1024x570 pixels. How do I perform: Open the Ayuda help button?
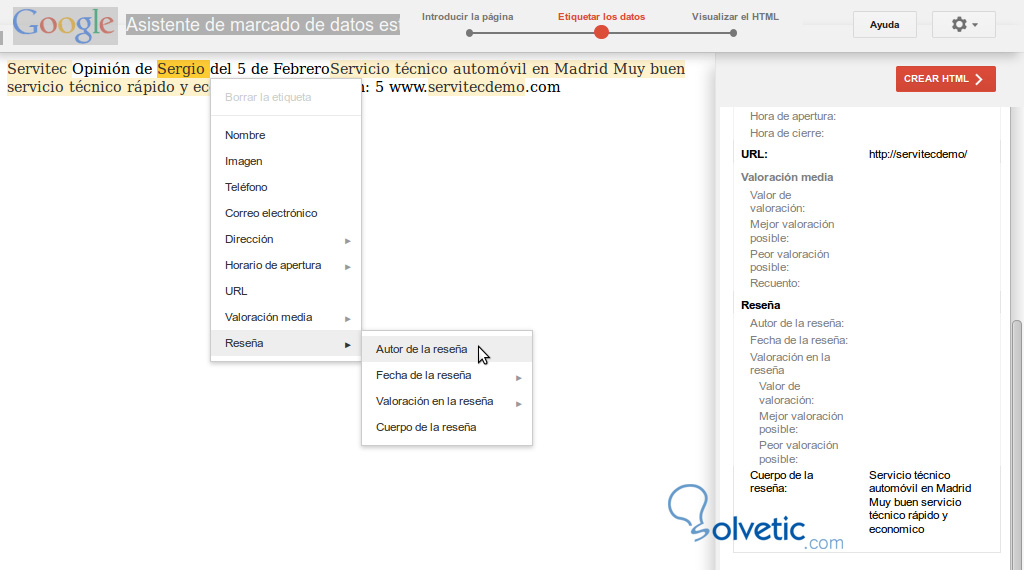884,25
